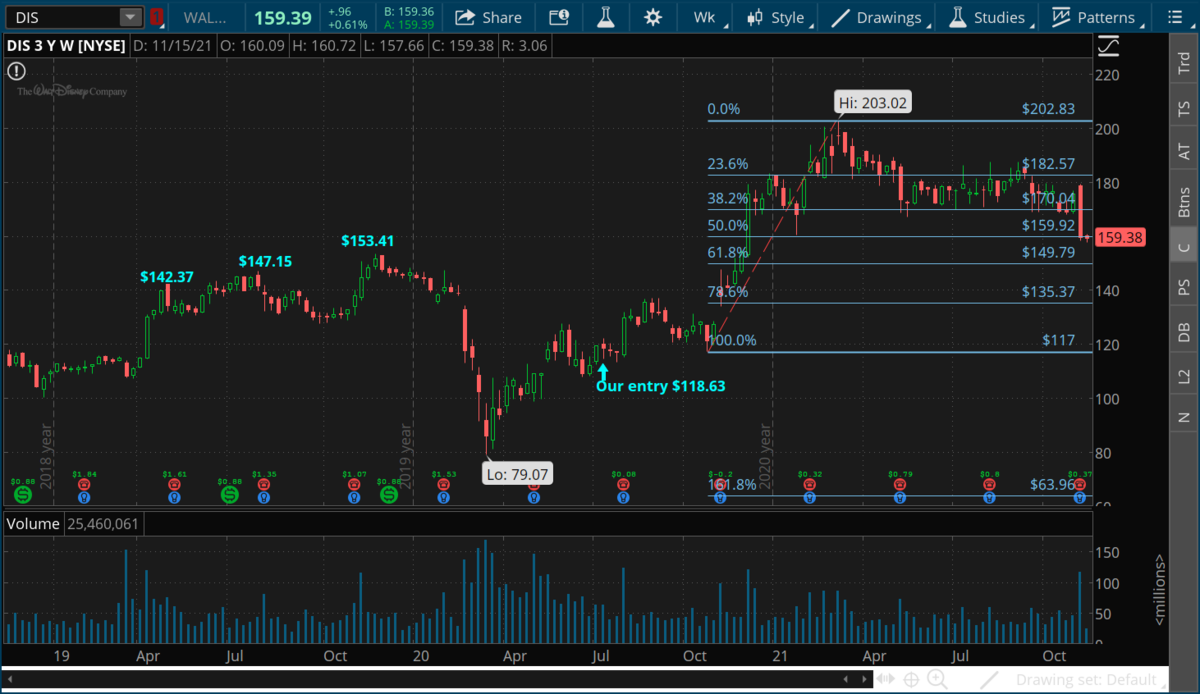Image resolution: width=1200 pixels, height=694 pixels.
Task: Open the DB sidebar tab
Action: click(1184, 333)
